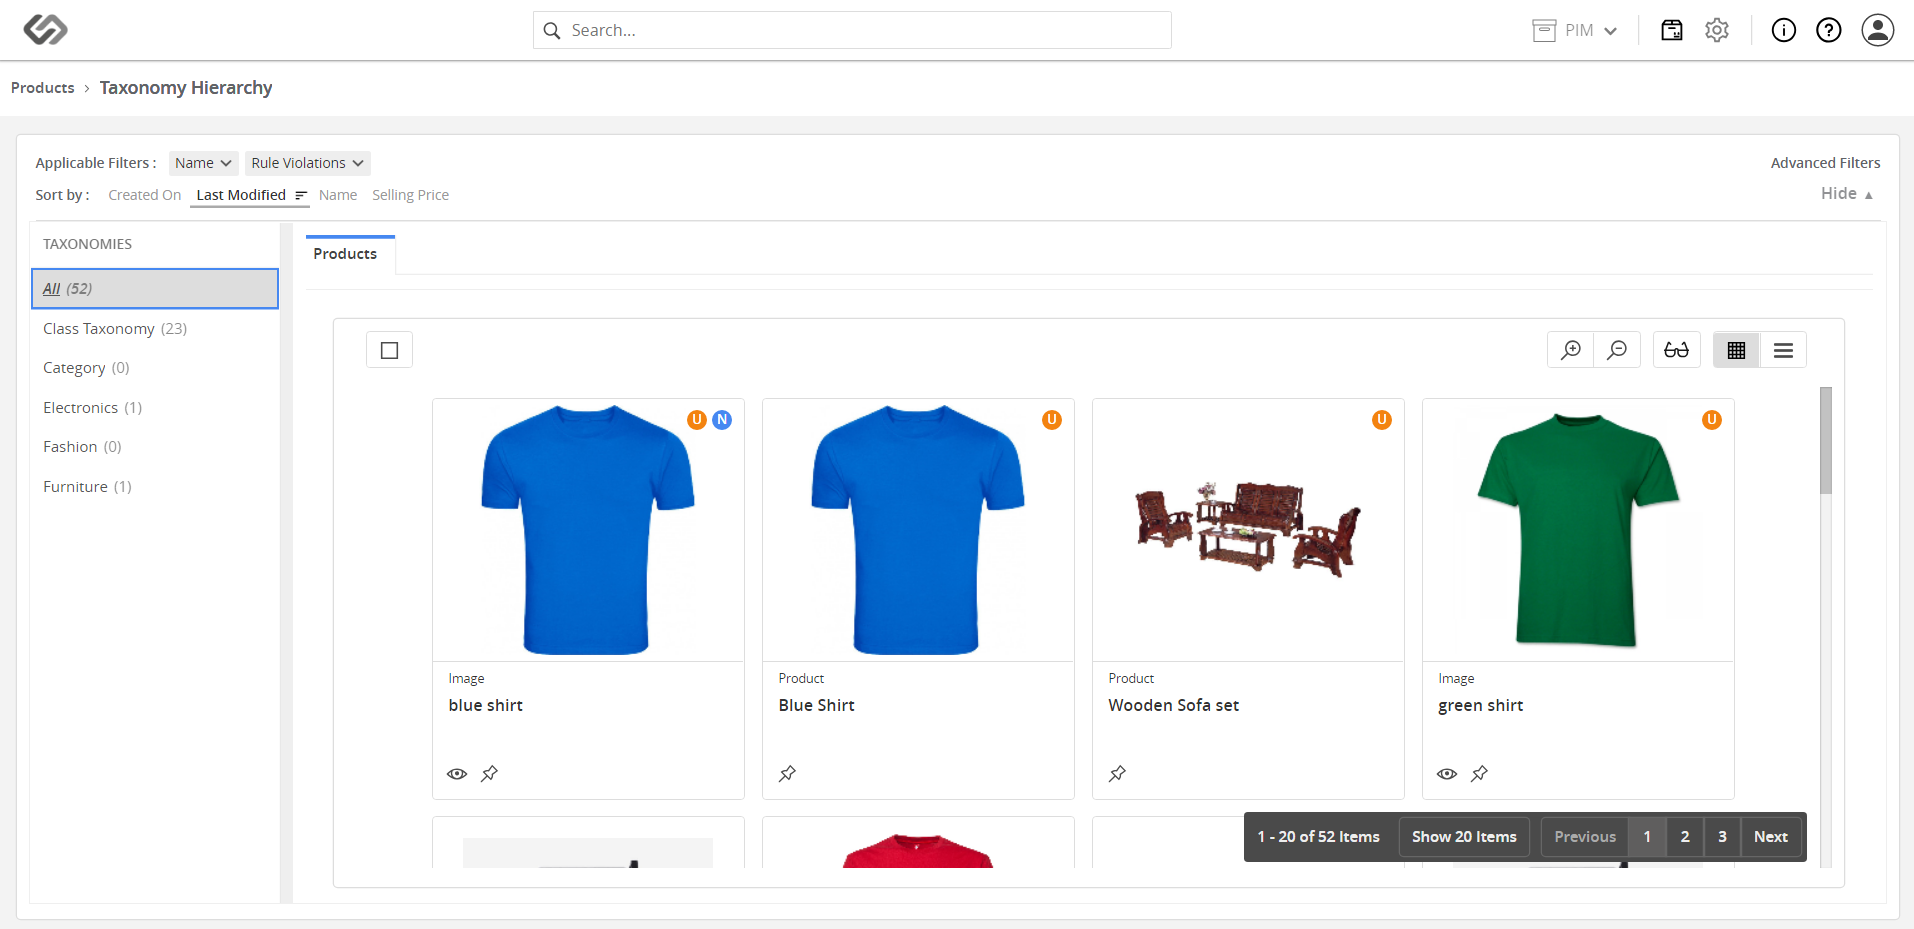The width and height of the screenshot is (1914, 929).
Task: Open the user profile icon
Action: click(x=1878, y=30)
